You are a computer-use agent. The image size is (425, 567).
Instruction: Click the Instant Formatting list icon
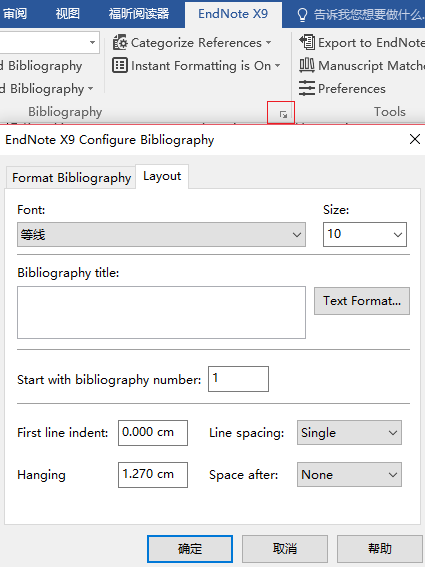pyautogui.click(x=120, y=66)
